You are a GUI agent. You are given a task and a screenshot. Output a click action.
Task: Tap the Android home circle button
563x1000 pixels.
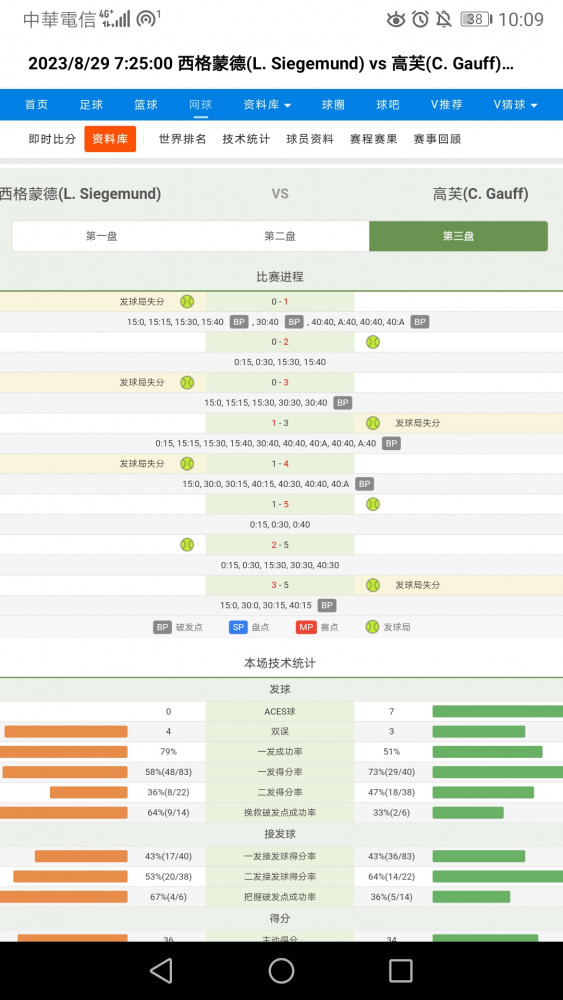pyautogui.click(x=281, y=971)
